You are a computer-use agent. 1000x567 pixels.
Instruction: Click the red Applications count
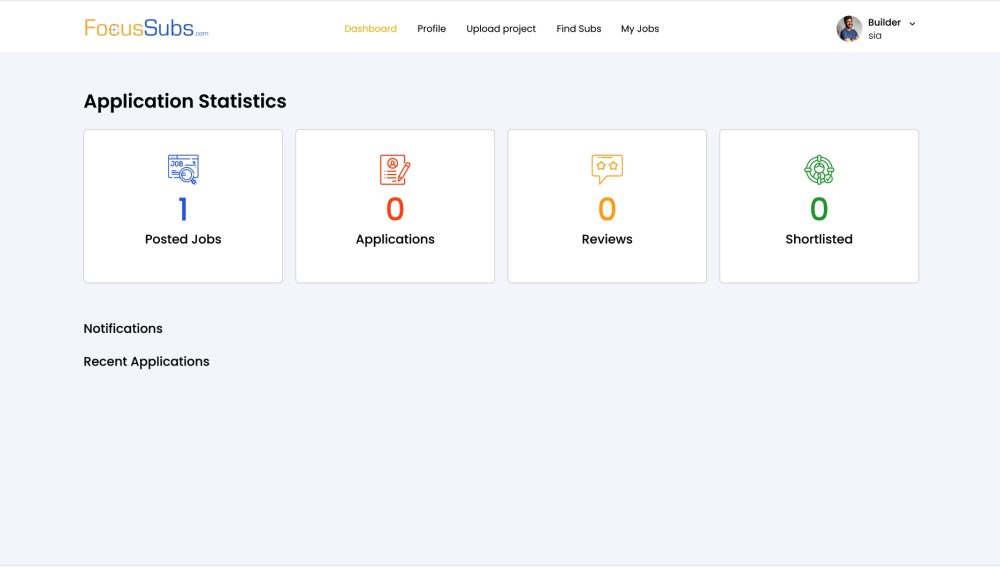click(x=395, y=209)
